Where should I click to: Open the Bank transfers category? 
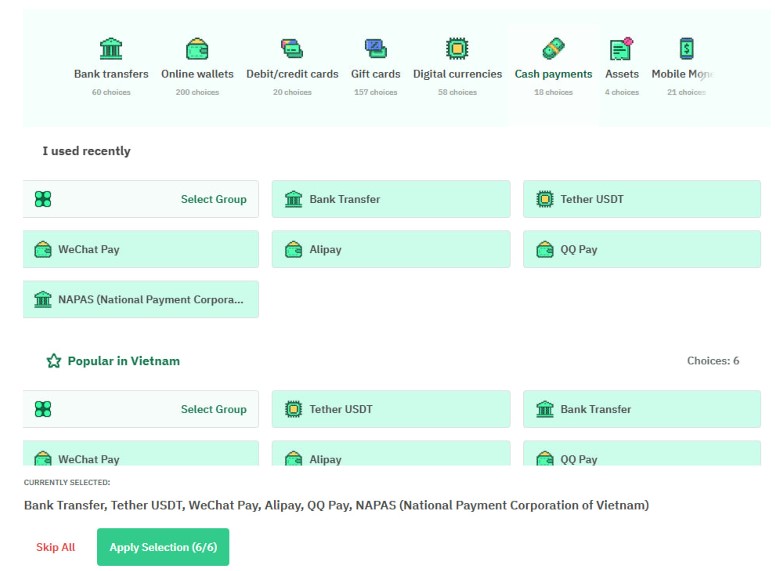111,66
